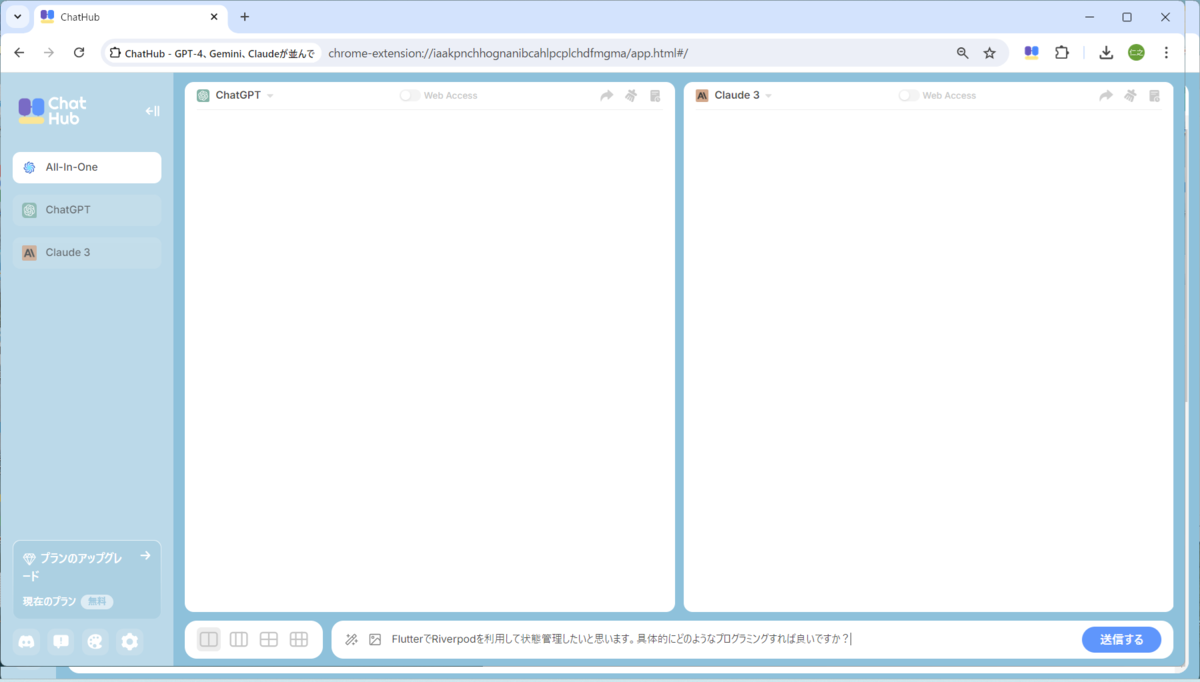Viewport: 1200px width, 682px height.
Task: Click the ChatHub logo
Action: click(x=53, y=111)
